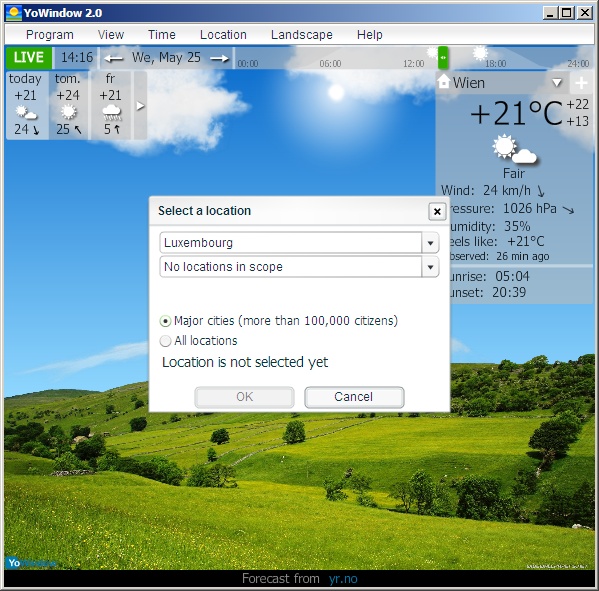Open the yr.no forecast link
599x591 pixels.
(x=343, y=579)
